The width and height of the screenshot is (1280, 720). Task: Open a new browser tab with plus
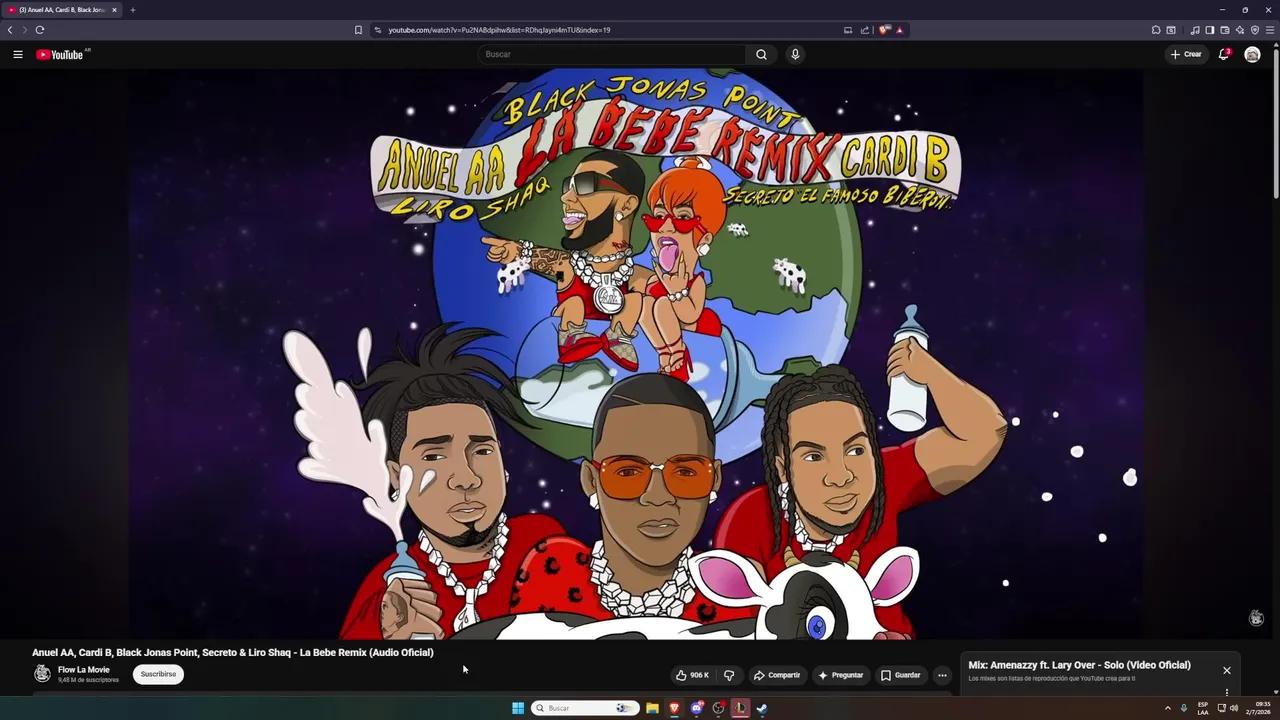(x=132, y=10)
